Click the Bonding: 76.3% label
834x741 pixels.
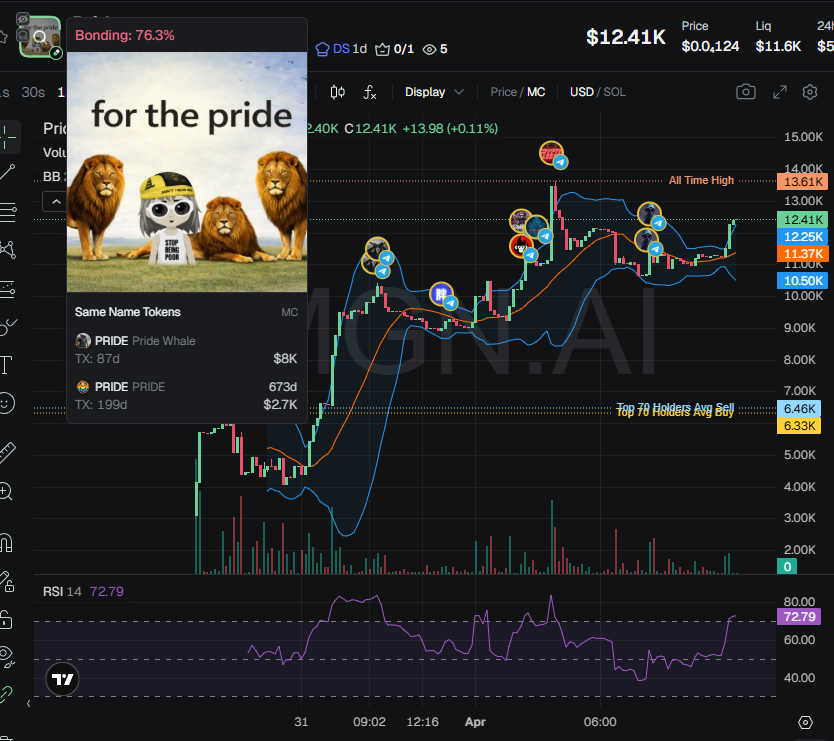124,35
